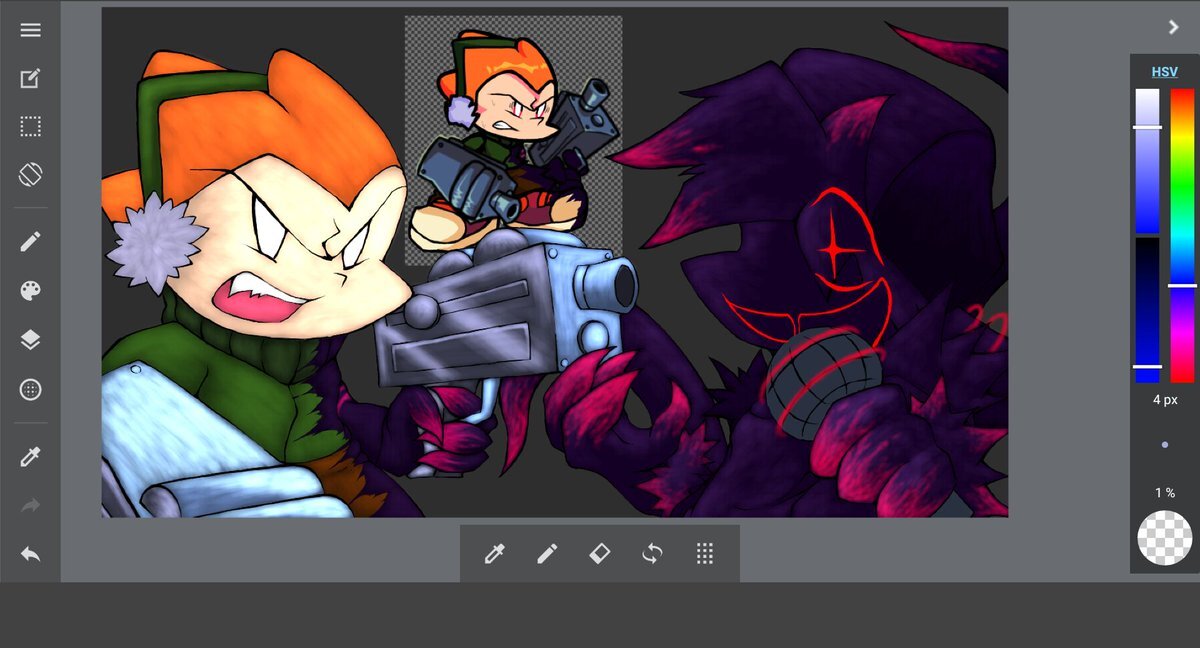The width and height of the screenshot is (1200, 648).
Task: Tap the reference image on checkered background
Action: coord(513,140)
